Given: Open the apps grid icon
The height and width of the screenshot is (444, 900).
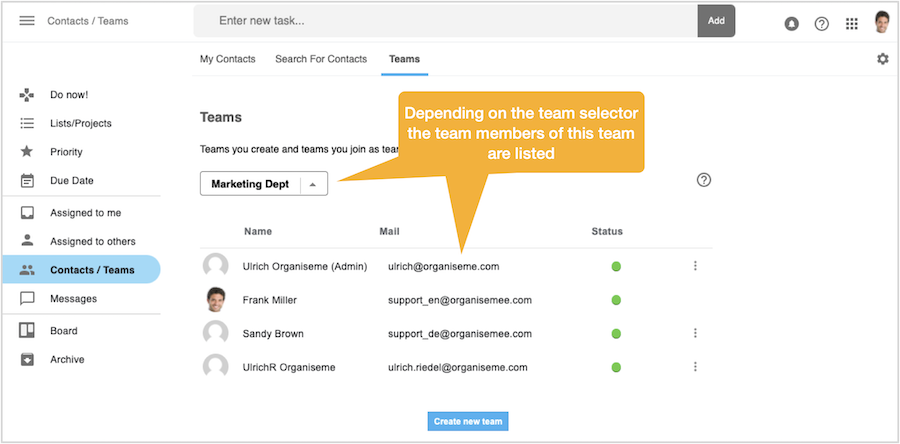Looking at the screenshot, I should [852, 24].
